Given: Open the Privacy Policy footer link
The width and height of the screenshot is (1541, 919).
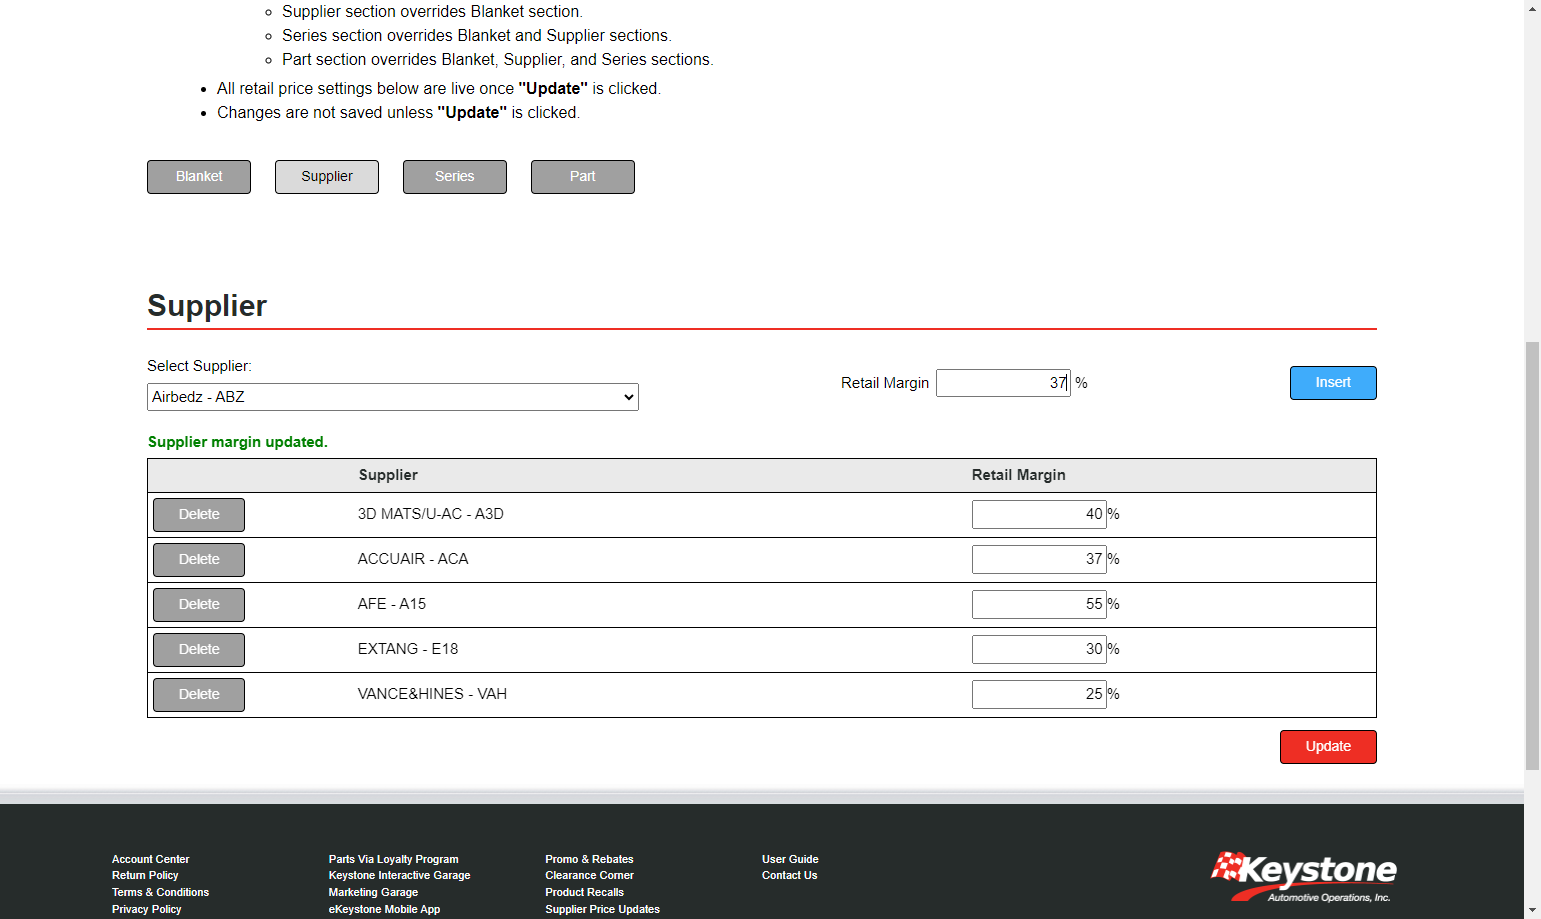Looking at the screenshot, I should pos(146,910).
